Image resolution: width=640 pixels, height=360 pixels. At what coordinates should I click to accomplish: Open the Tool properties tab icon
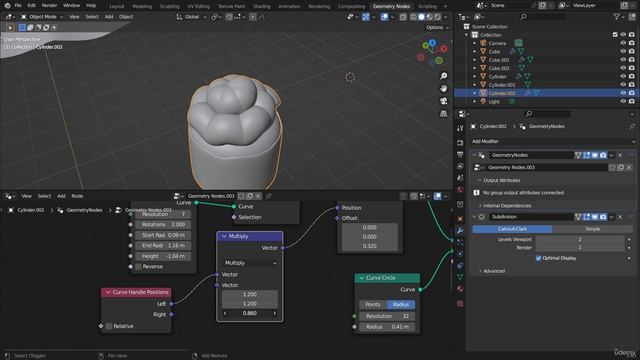(460, 128)
